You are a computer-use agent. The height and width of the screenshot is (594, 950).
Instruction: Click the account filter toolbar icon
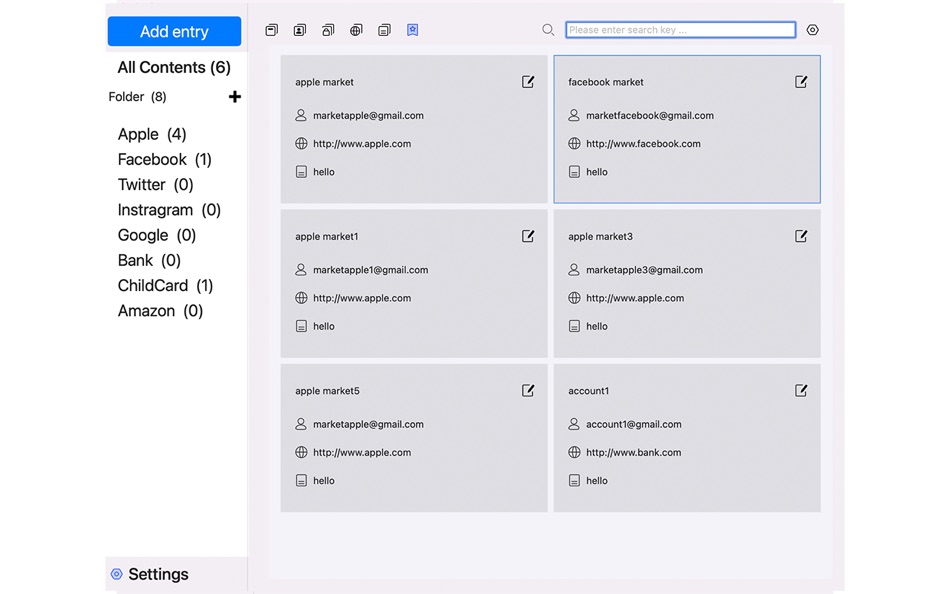tap(300, 30)
